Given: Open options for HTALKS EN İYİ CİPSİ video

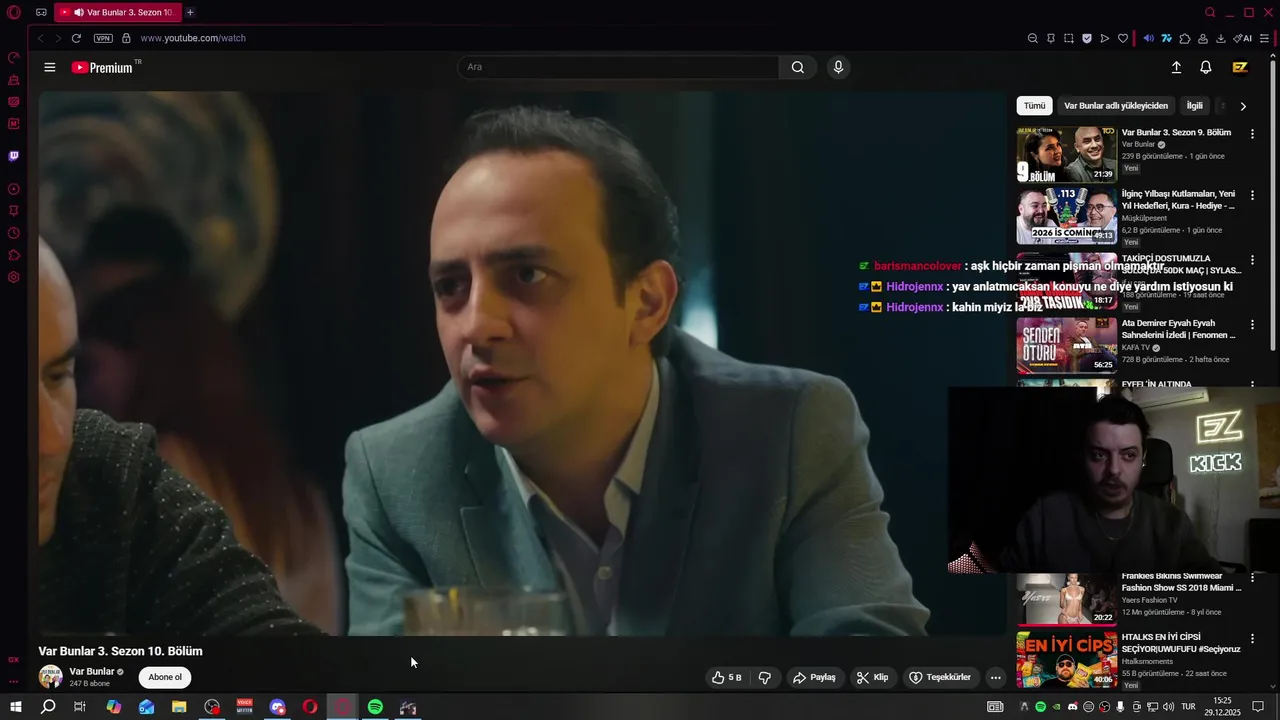Looking at the screenshot, I should [1252, 638].
